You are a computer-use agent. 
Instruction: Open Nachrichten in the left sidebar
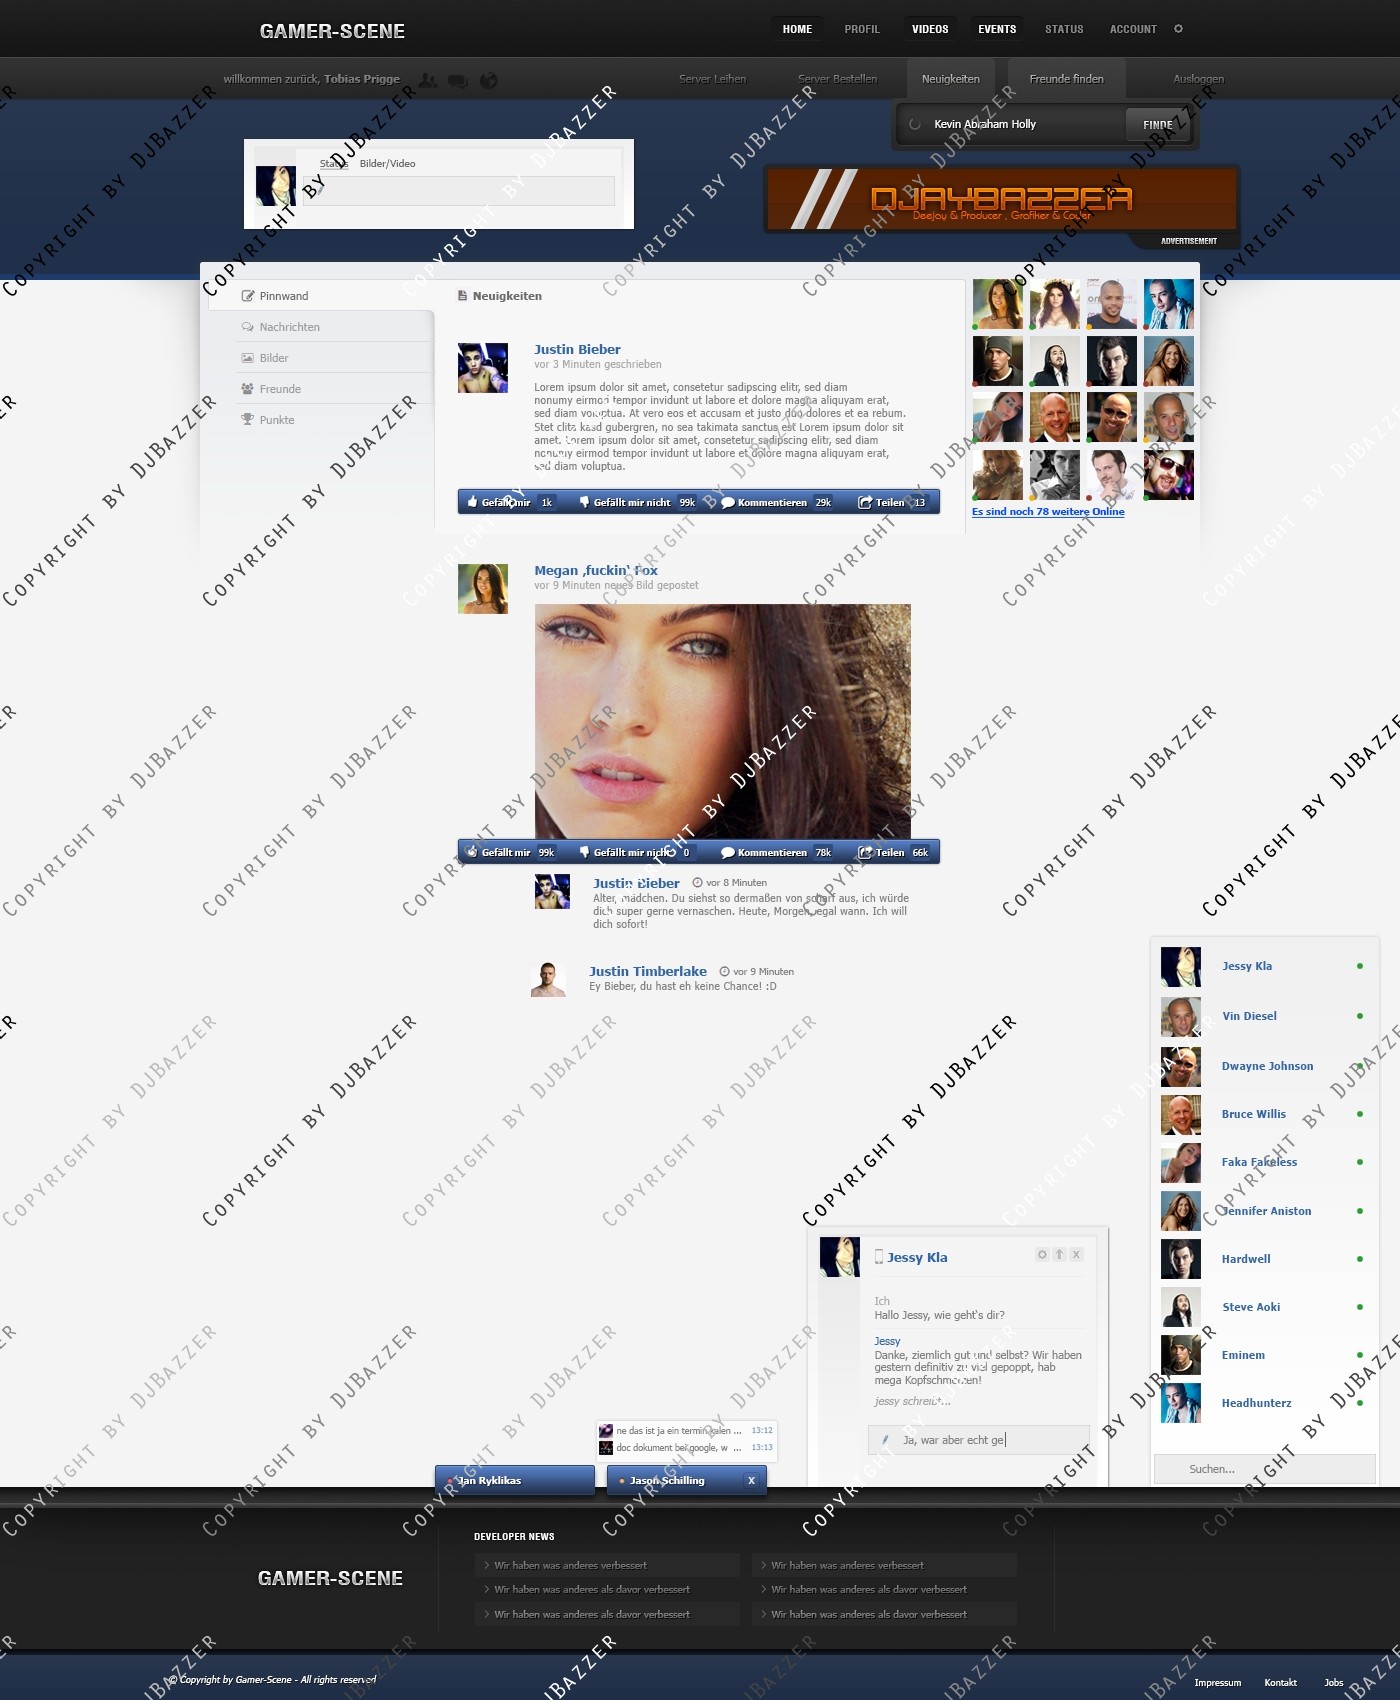tap(289, 327)
